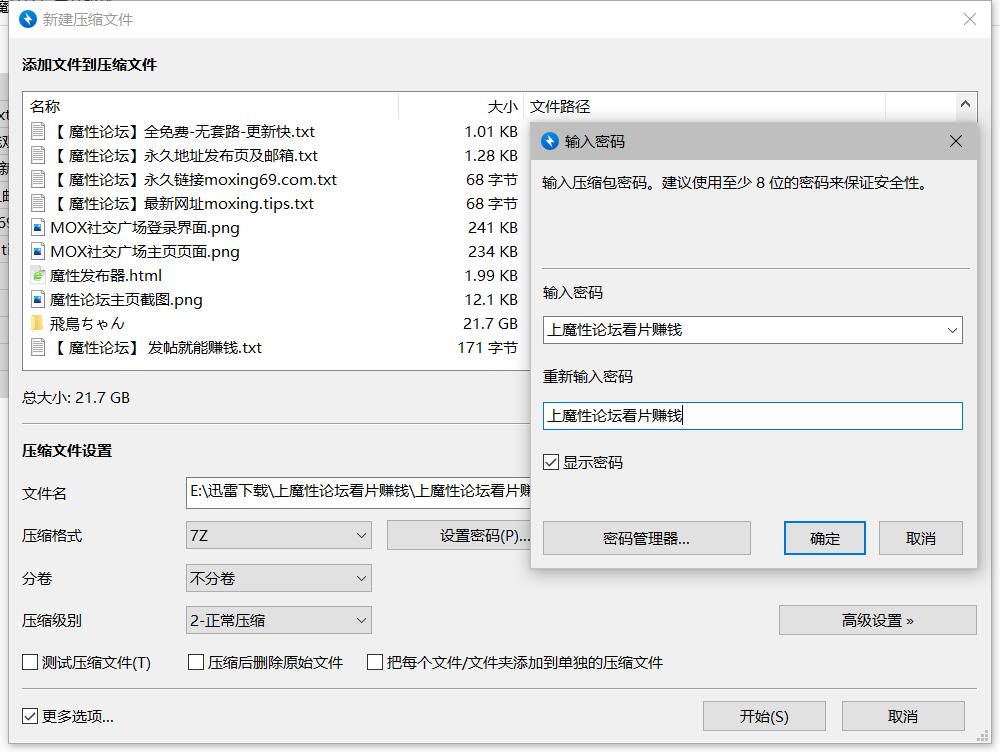Open 密码管理器...
The image size is (1000, 752).
click(x=647, y=538)
